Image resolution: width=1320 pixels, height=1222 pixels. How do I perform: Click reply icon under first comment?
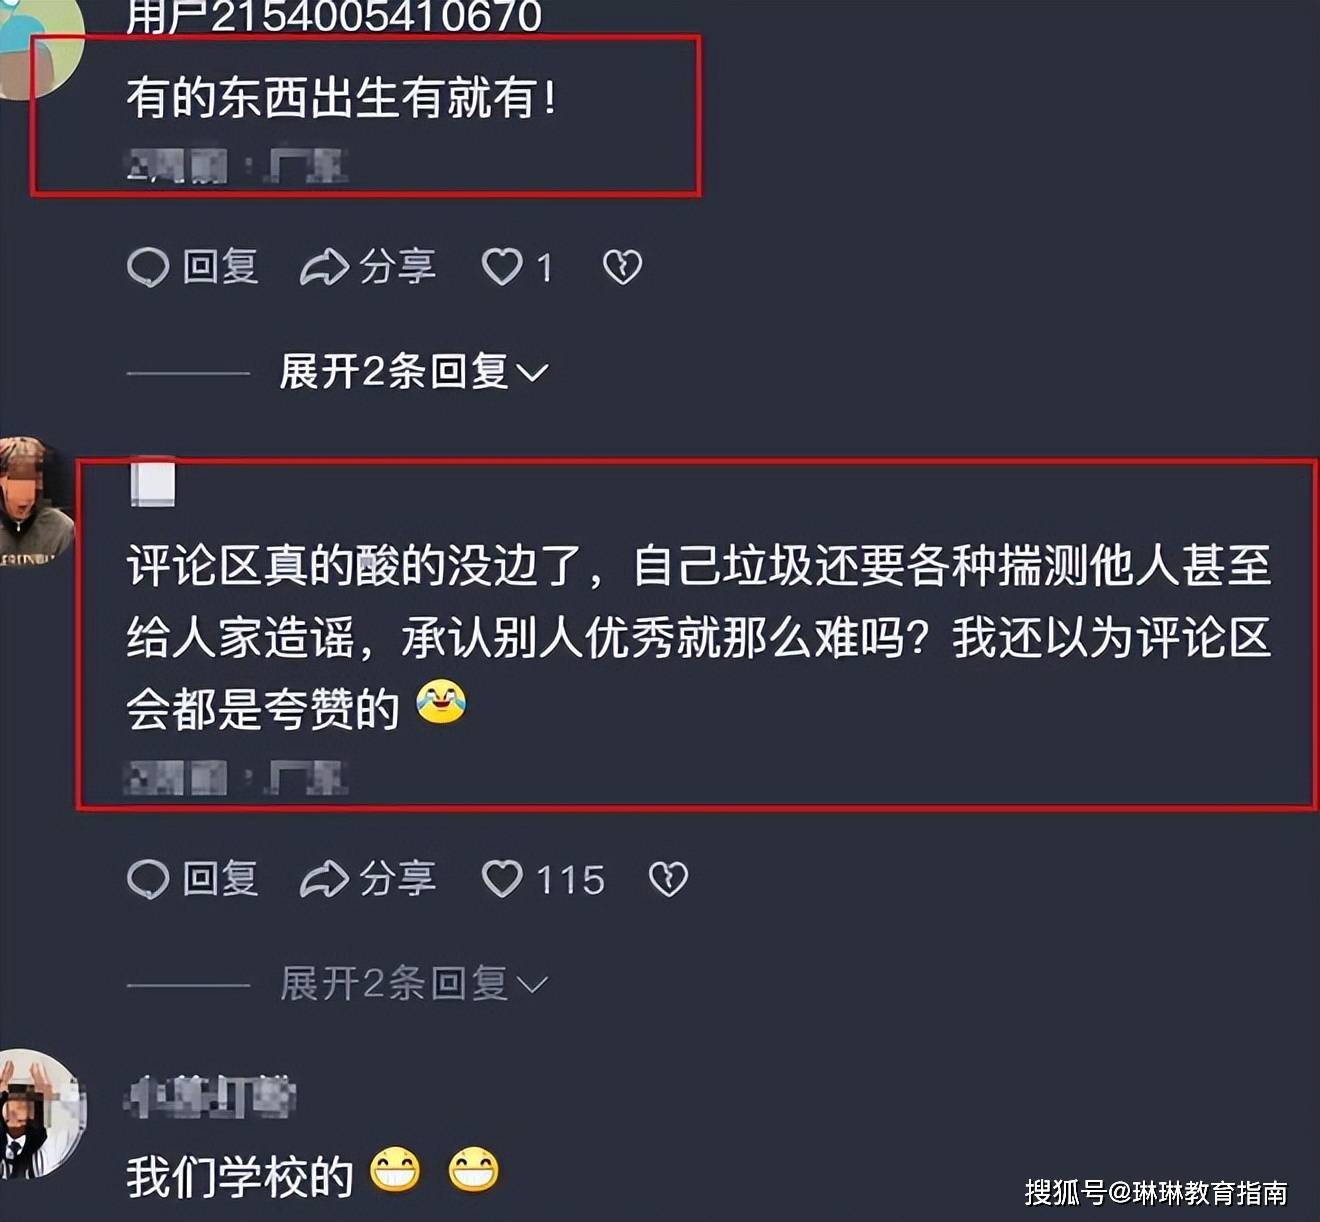click(148, 267)
